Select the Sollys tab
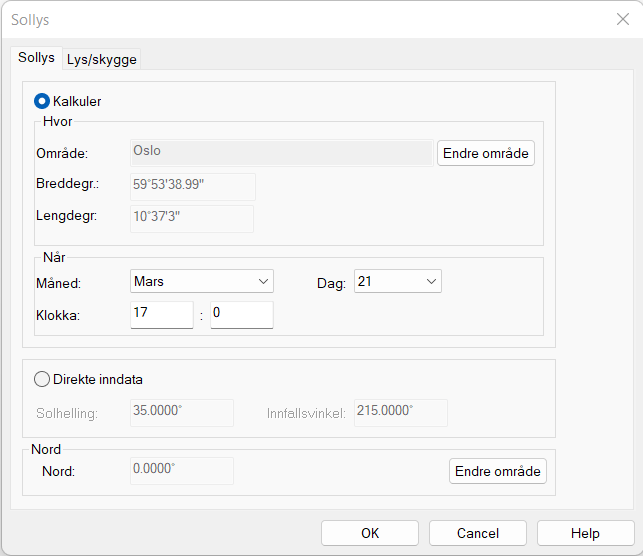This screenshot has width=643, height=556. point(36,58)
